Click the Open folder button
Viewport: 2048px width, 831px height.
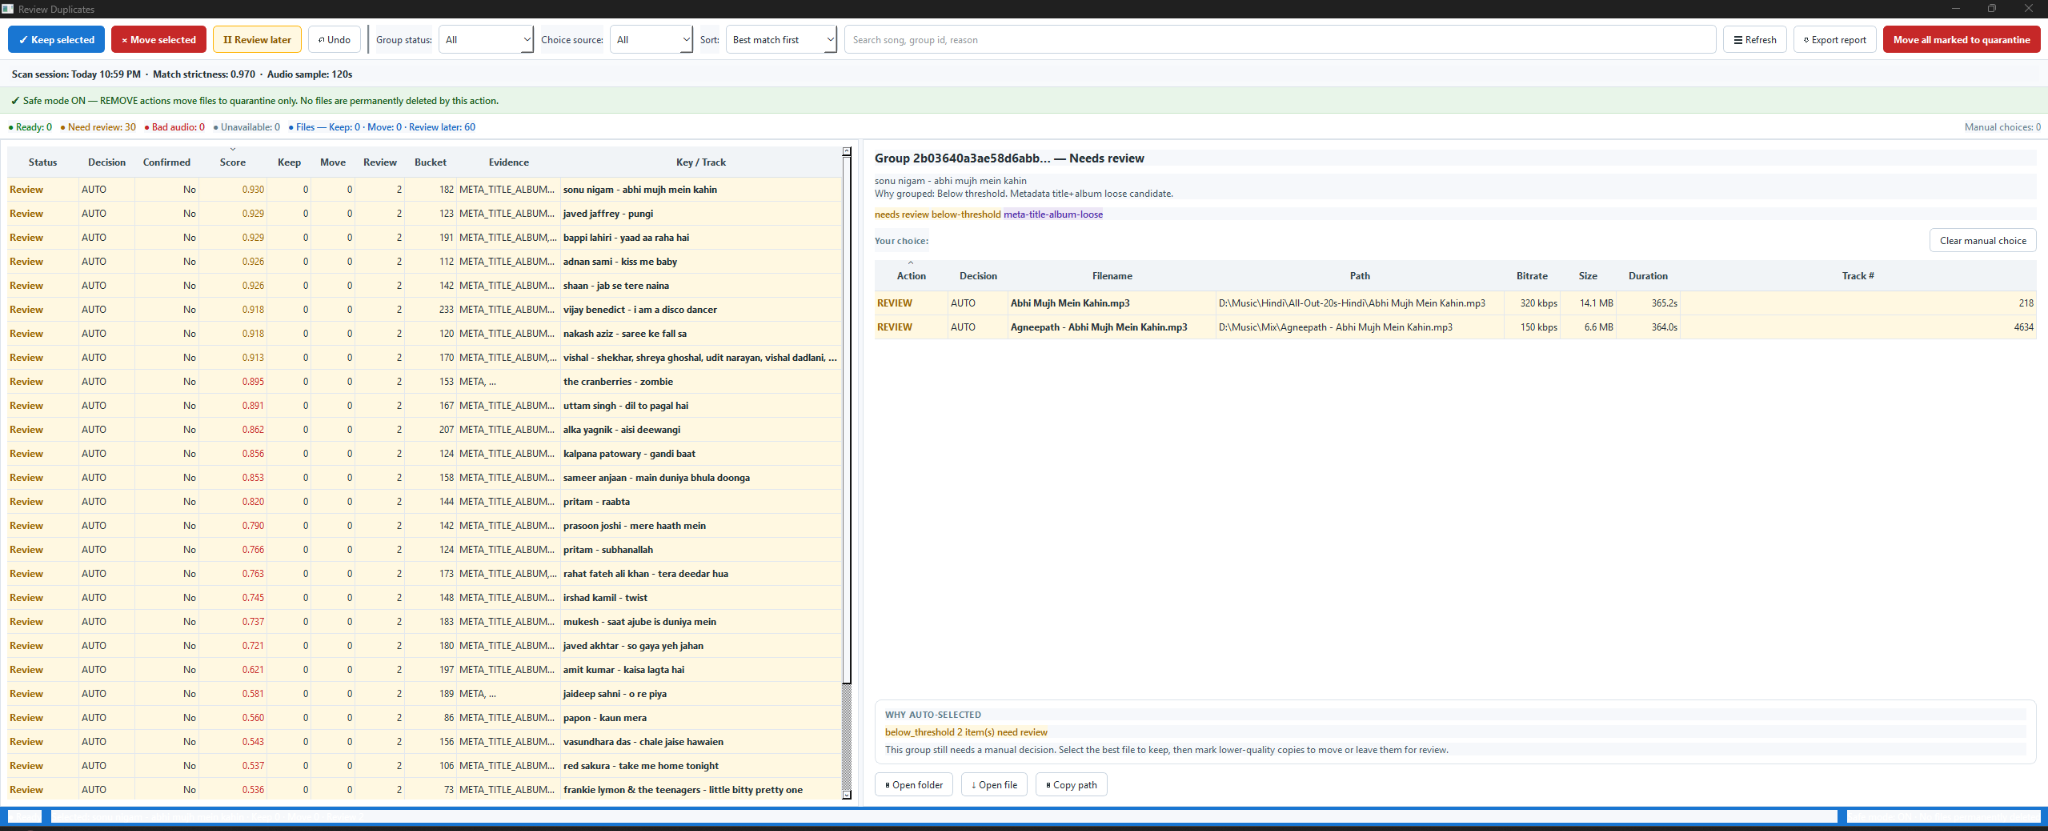(914, 785)
